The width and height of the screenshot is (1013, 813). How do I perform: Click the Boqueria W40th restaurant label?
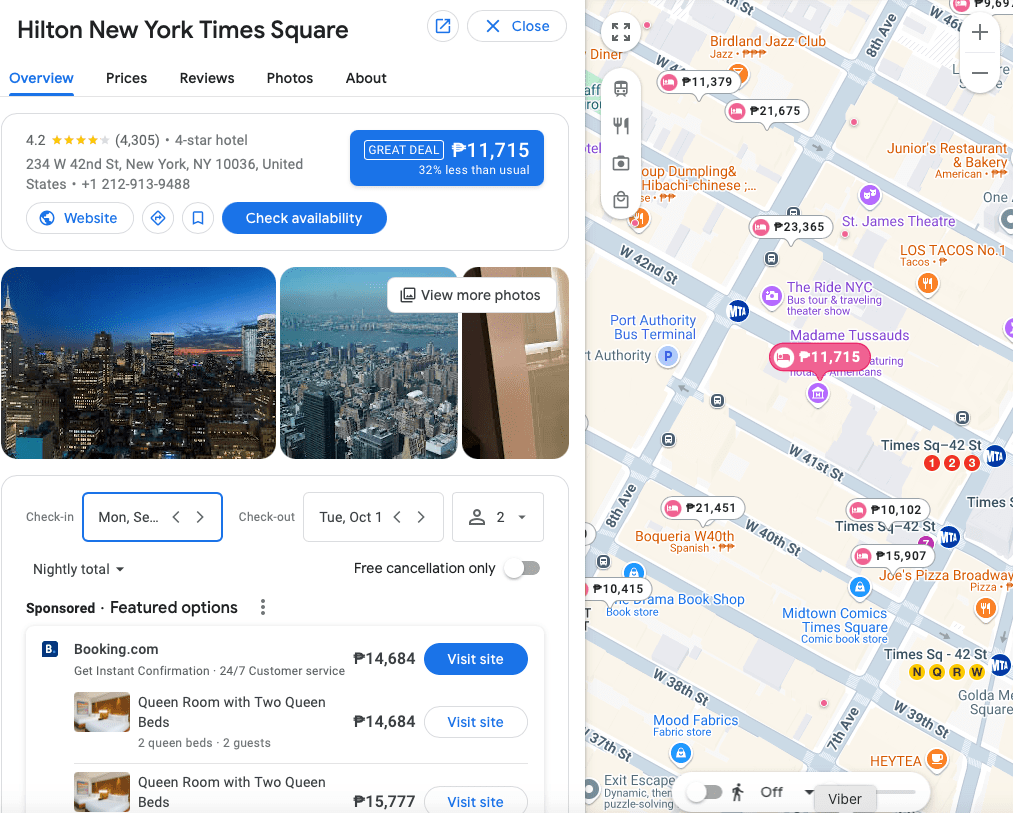685,536
